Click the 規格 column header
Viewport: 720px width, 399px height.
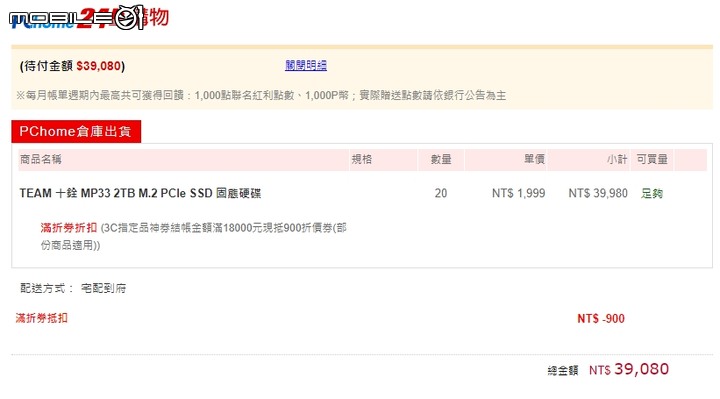click(x=362, y=159)
